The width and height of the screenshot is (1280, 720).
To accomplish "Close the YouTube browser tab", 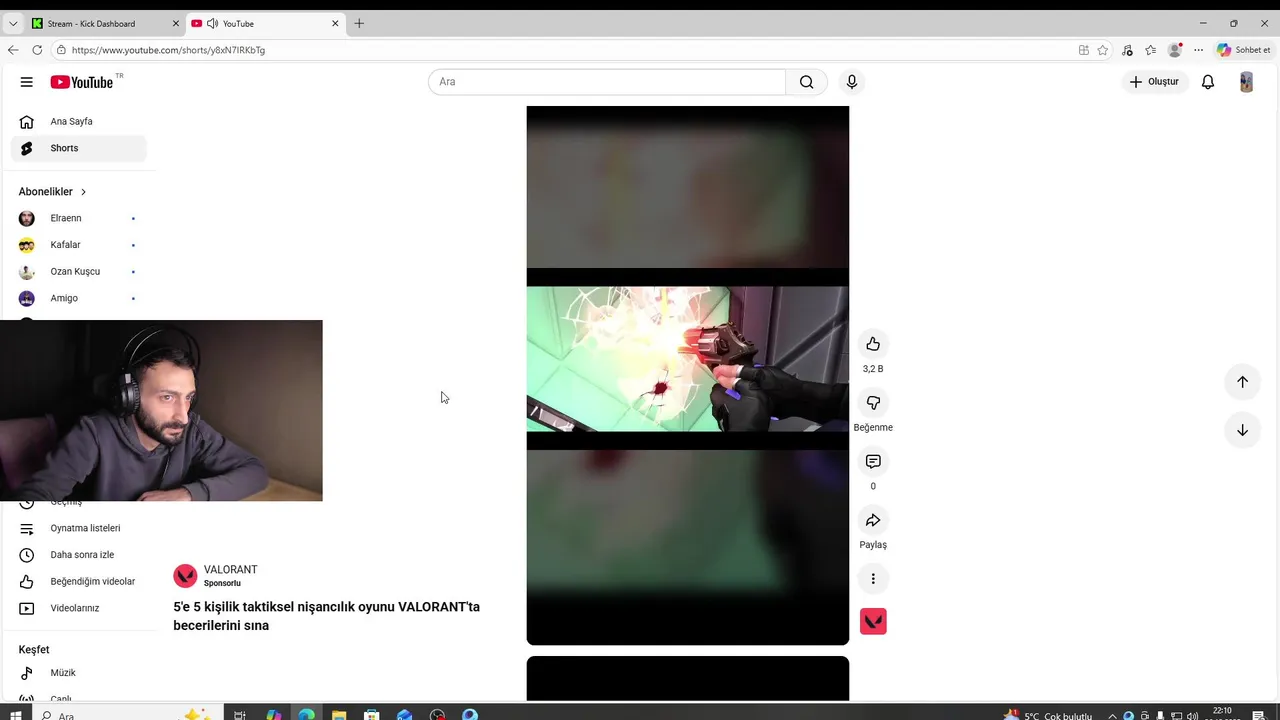I will tap(335, 24).
